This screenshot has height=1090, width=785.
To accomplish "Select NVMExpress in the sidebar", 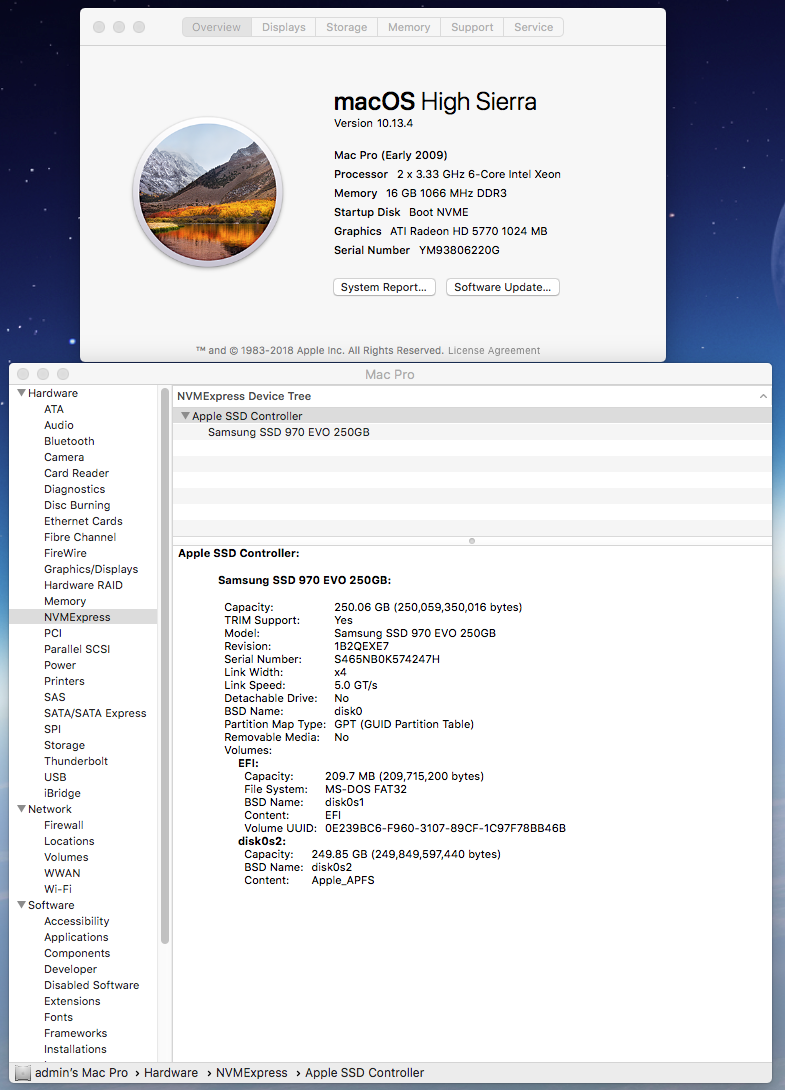I will pos(83,617).
